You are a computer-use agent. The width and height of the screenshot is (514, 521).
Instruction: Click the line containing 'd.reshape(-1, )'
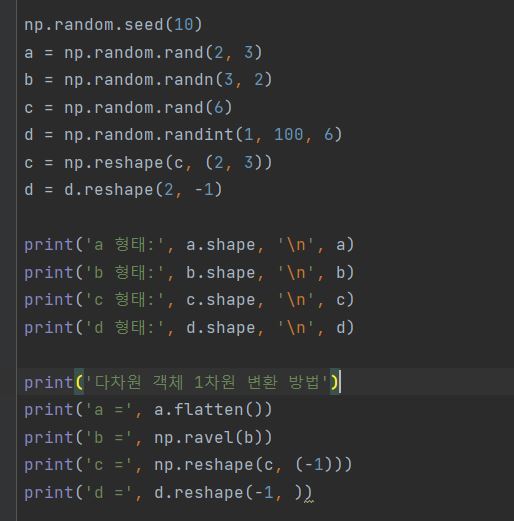pyautogui.click(x=168, y=493)
